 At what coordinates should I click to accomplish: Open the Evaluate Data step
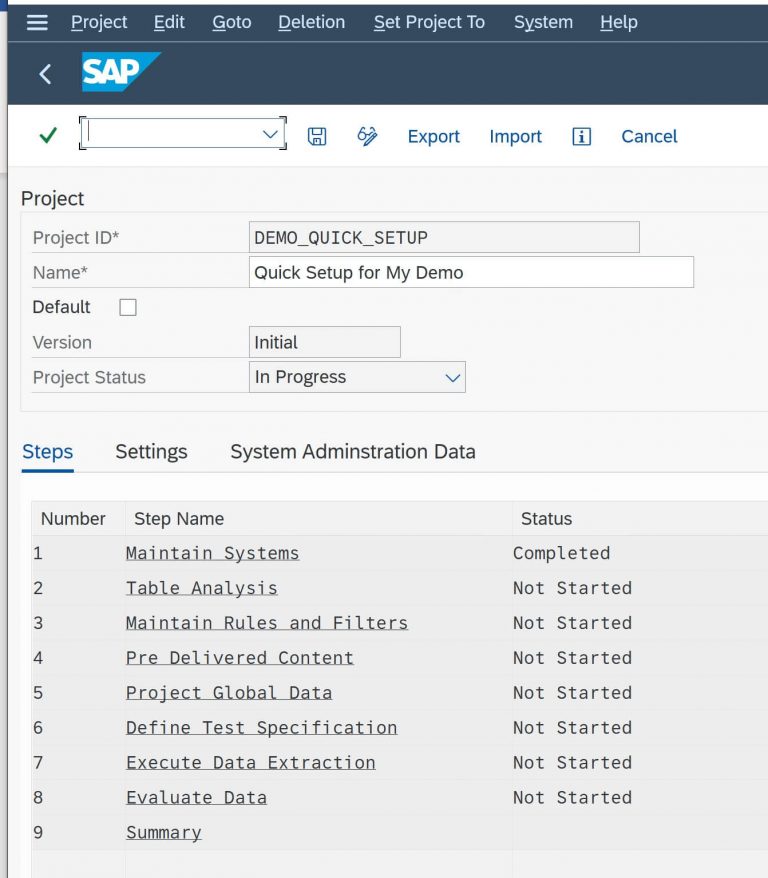click(196, 797)
